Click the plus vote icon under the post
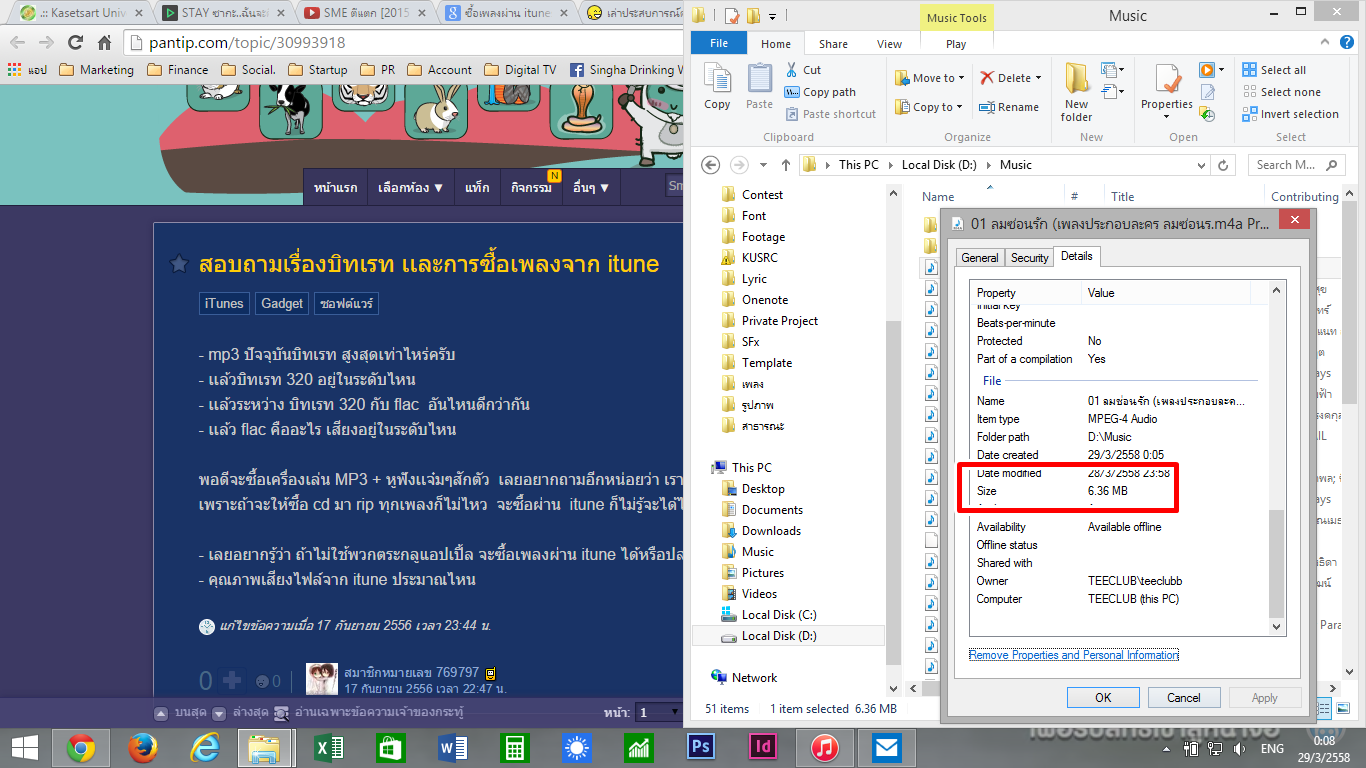The height and width of the screenshot is (768, 1366). (232, 681)
